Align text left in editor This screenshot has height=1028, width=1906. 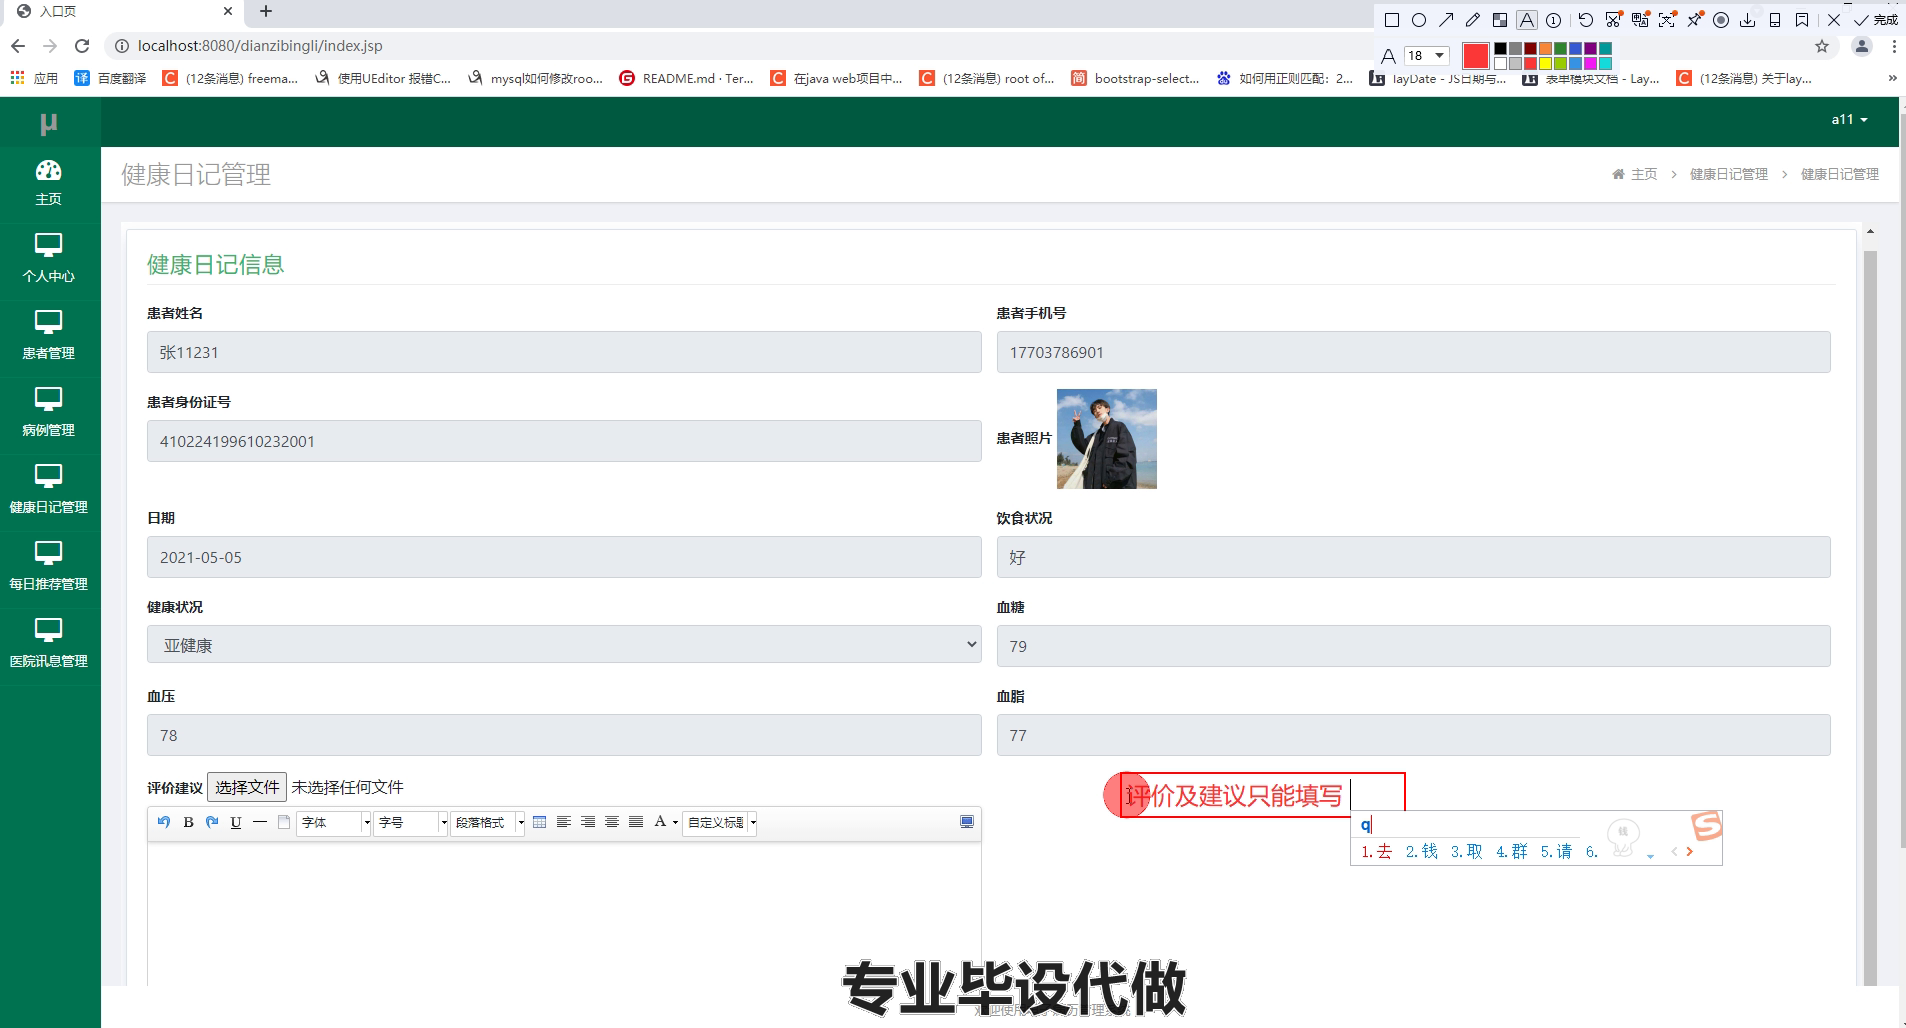564,822
